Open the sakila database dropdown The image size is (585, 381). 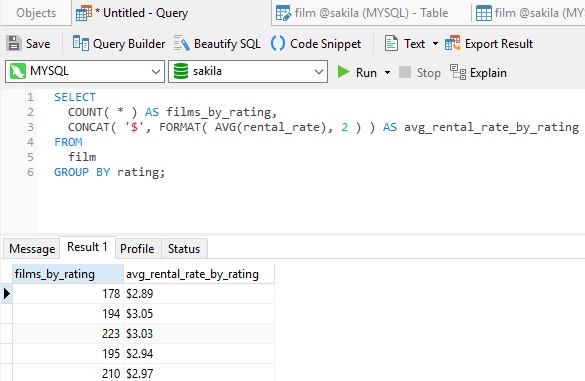coord(319,72)
